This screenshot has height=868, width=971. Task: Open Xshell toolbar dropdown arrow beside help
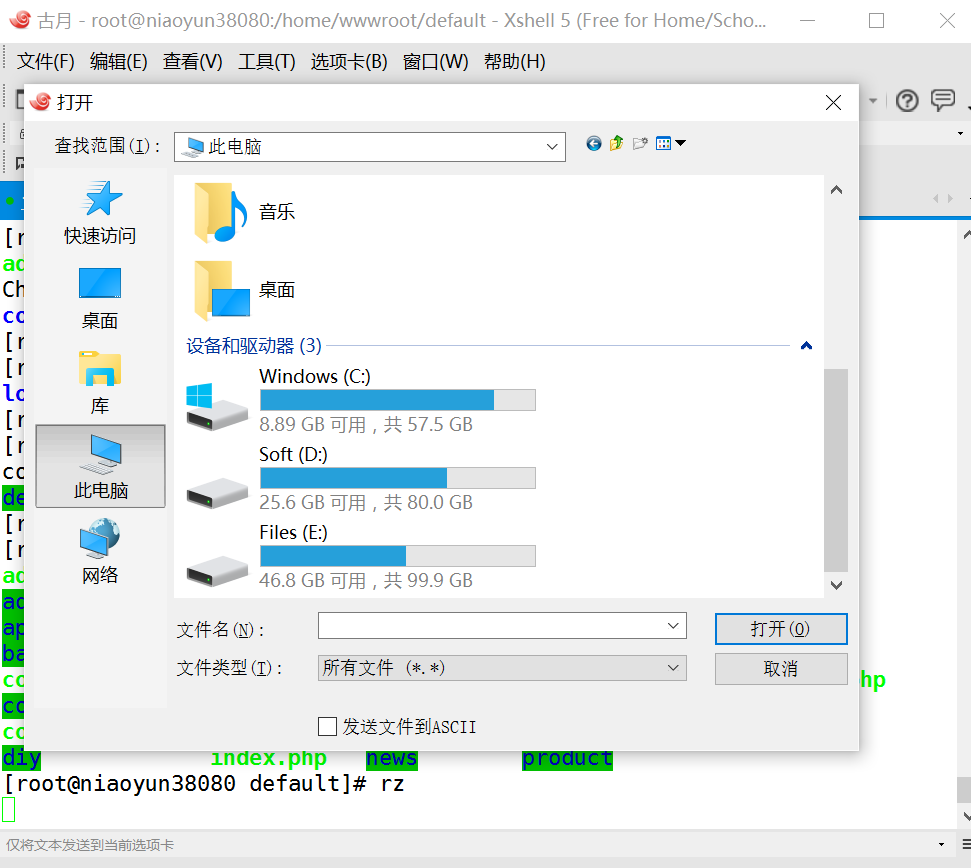tap(873, 100)
